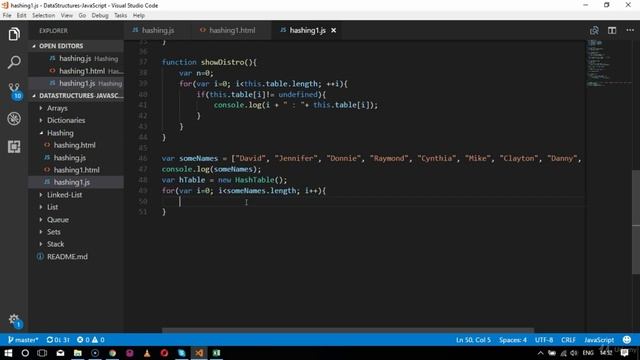
Task: Click Spaces: 4 indentation setting
Action: (513, 340)
